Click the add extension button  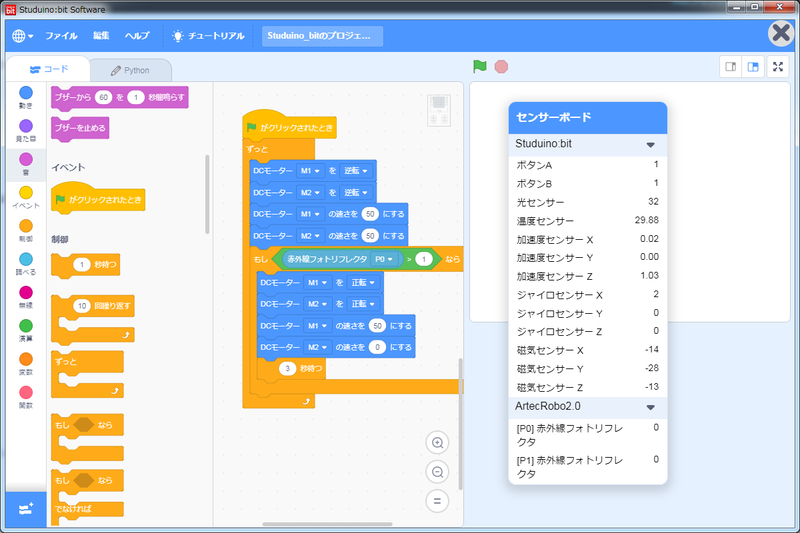(26, 509)
